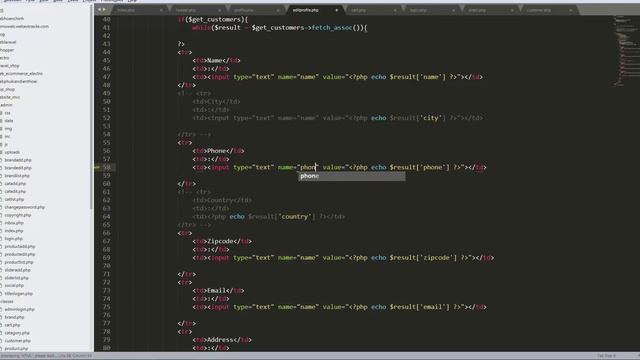Click the Zipcode table cell code
The height and width of the screenshot is (360, 640).
(222, 241)
